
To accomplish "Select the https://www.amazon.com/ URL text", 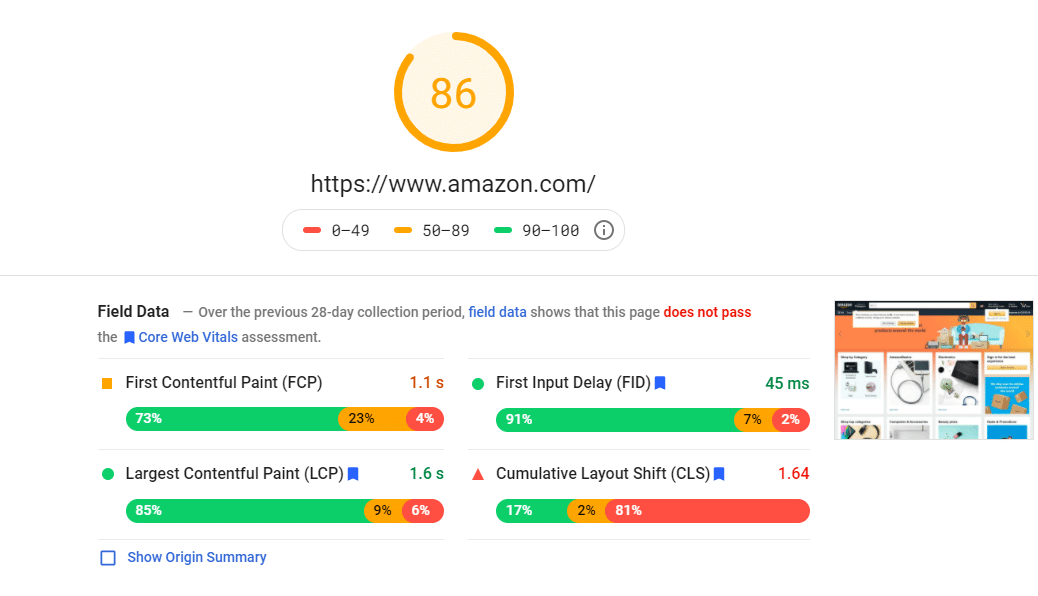I will 453,183.
